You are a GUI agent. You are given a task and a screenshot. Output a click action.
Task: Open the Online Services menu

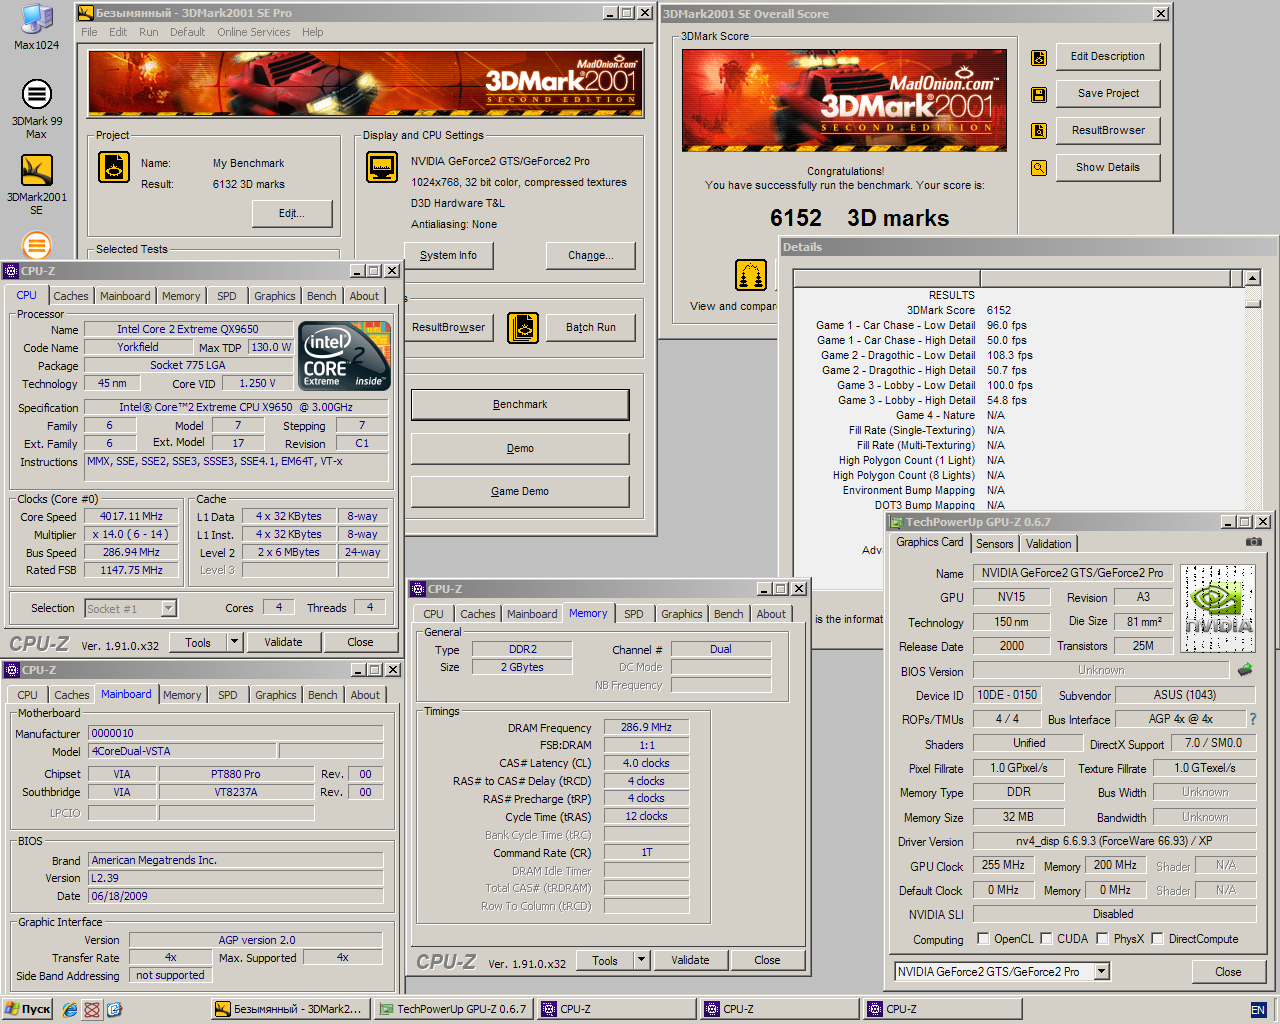click(x=254, y=32)
